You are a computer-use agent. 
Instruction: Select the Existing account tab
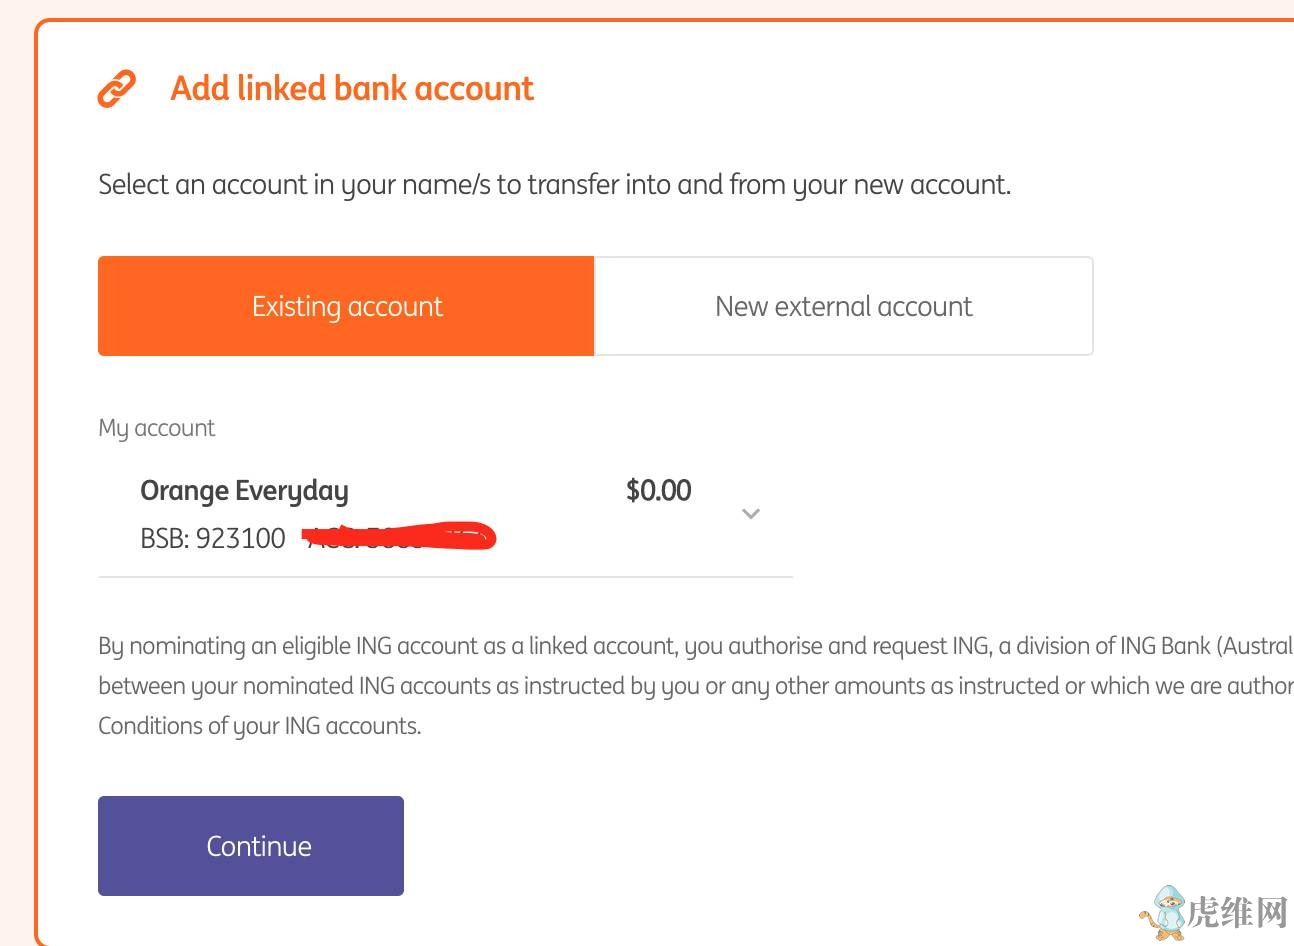coord(346,306)
